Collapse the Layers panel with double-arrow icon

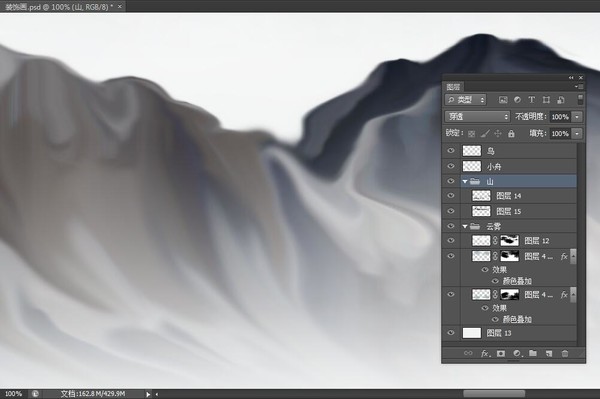(571, 78)
